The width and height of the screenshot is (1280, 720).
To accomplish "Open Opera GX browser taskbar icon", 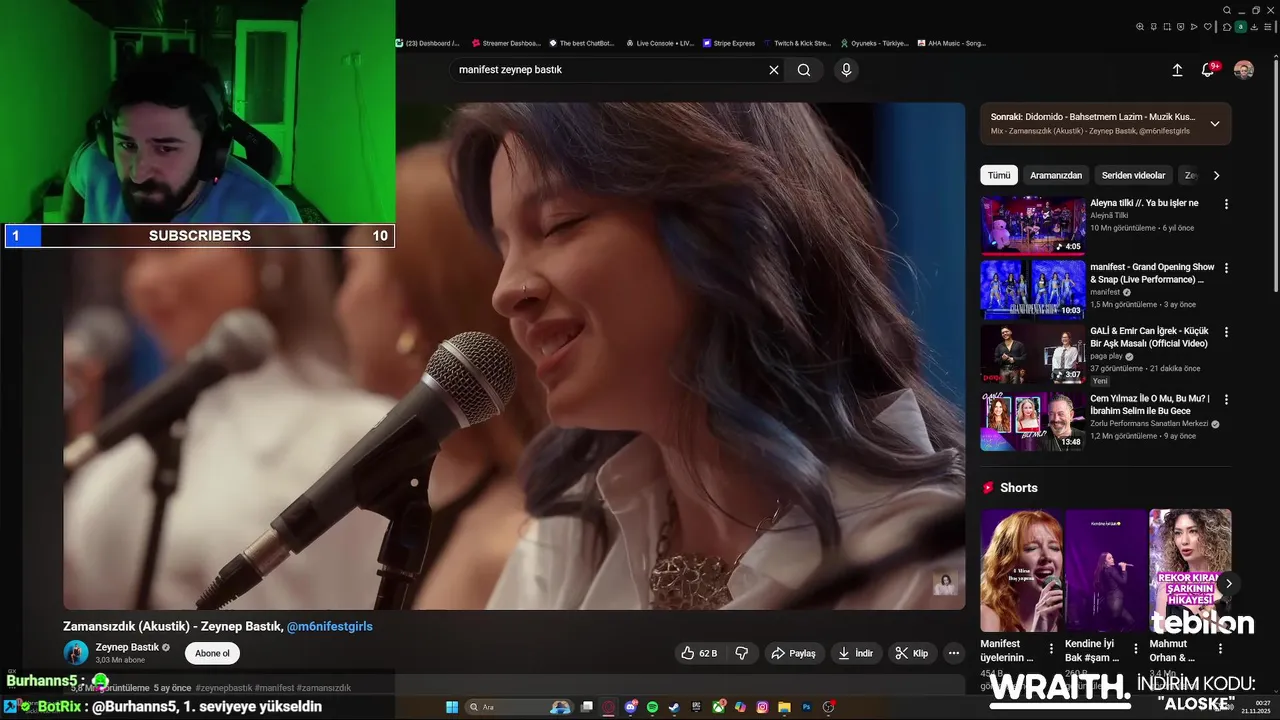I will tap(608, 707).
